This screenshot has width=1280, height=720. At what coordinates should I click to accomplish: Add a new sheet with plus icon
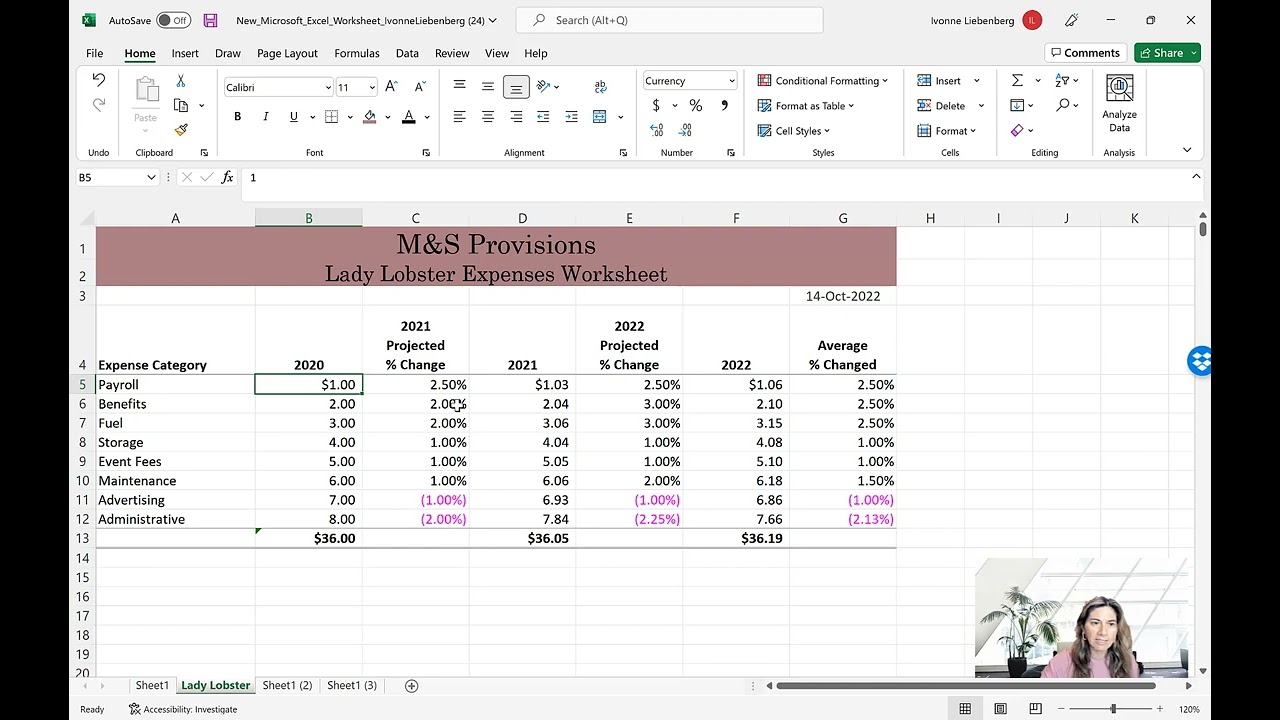(411, 685)
